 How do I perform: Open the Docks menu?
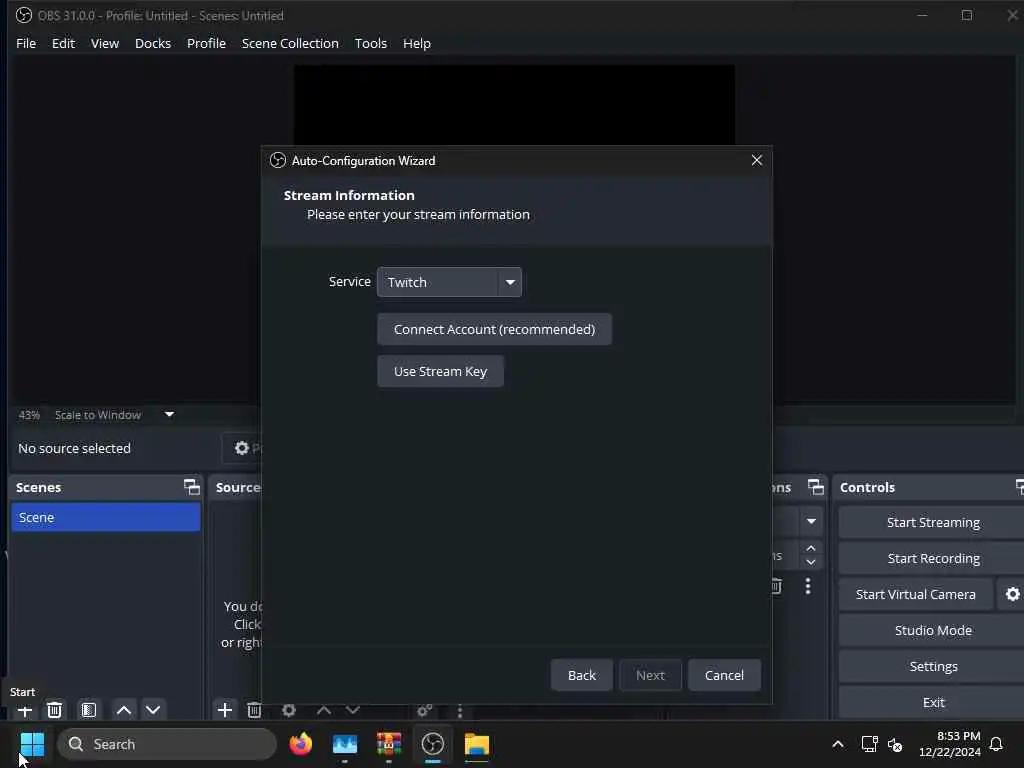153,43
